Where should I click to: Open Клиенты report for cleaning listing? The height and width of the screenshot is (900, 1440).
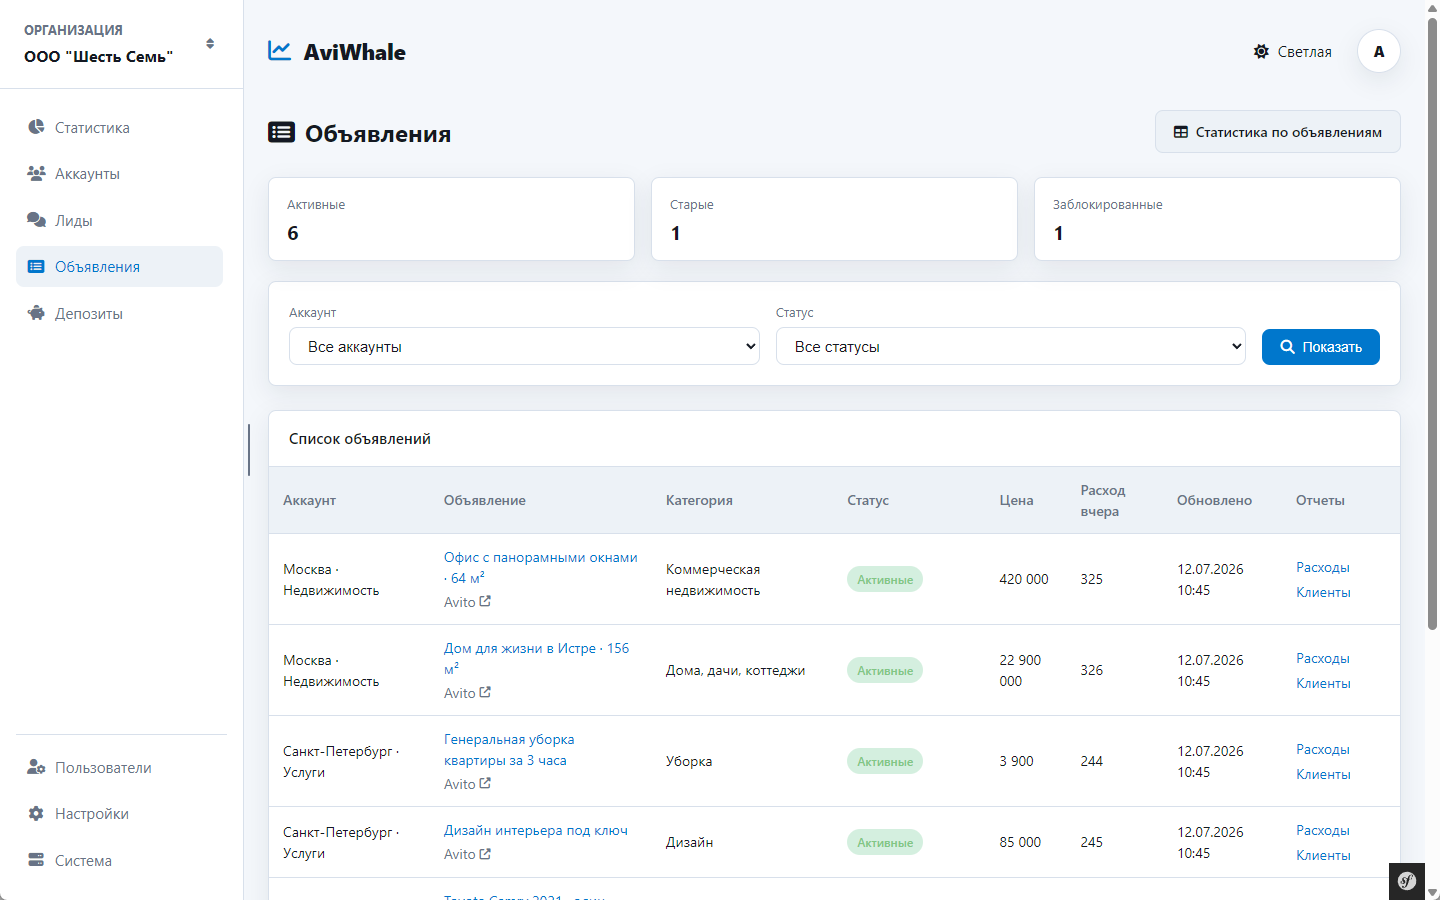click(x=1323, y=774)
